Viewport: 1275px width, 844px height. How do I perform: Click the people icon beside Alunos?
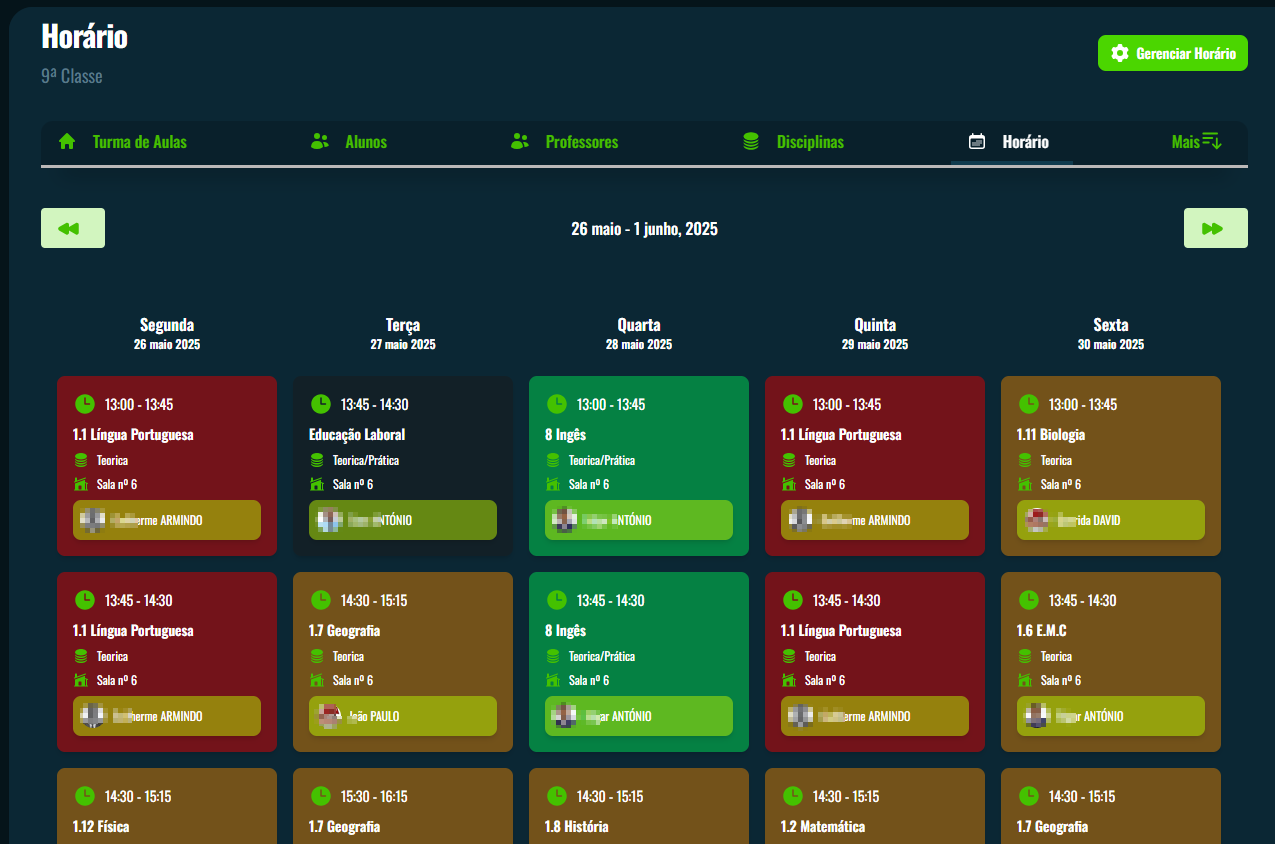pyautogui.click(x=320, y=142)
